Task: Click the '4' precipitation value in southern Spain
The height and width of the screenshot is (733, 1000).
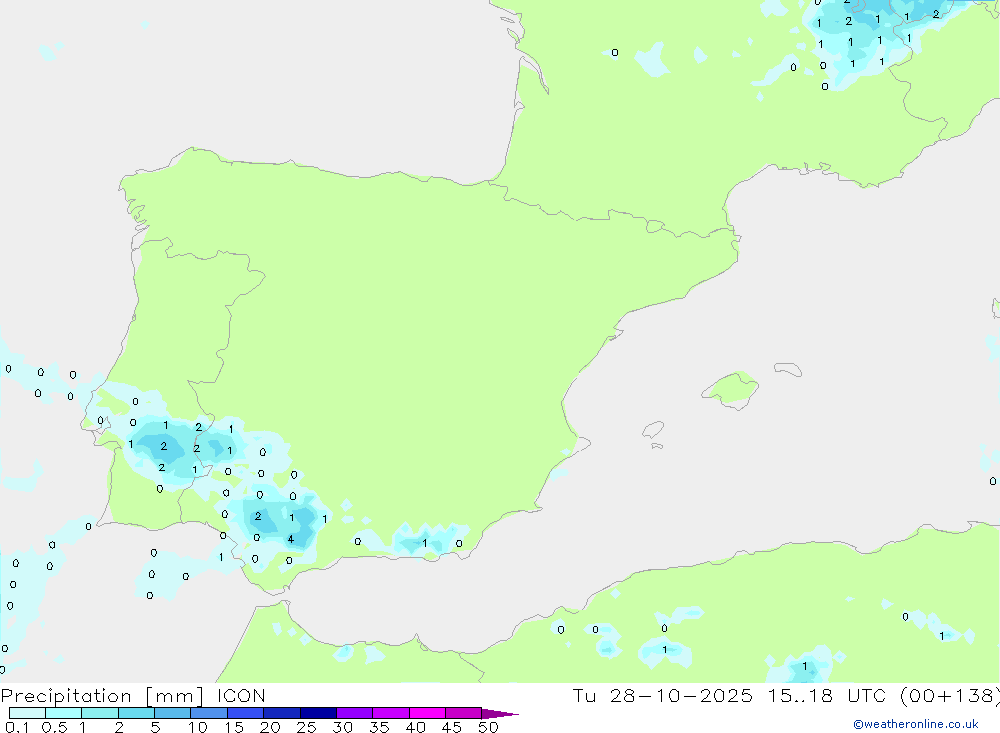Action: (291, 539)
